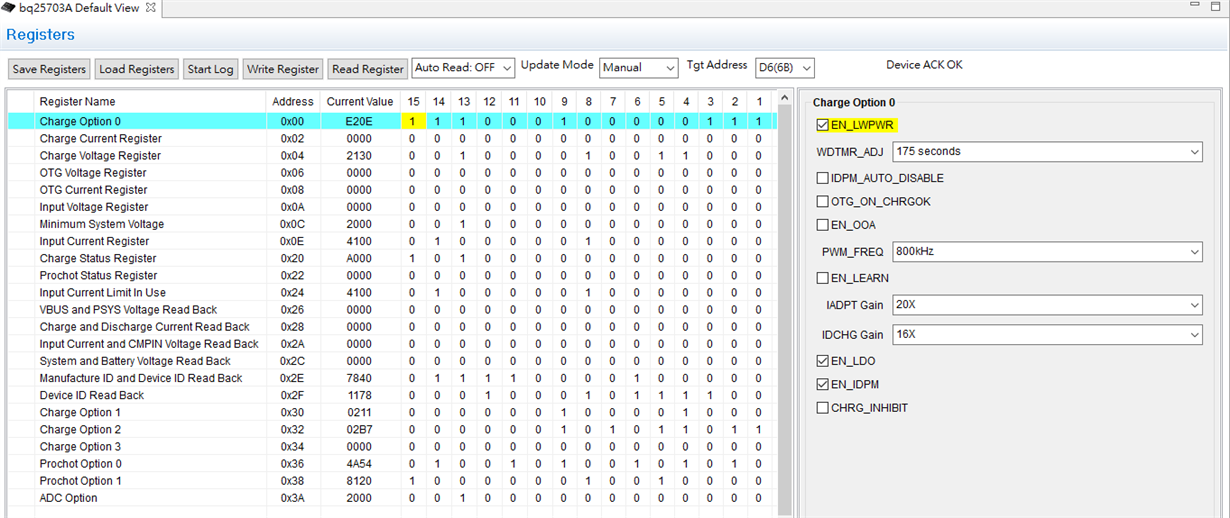The height and width of the screenshot is (518, 1230).
Task: Click current value 02B7 of Charge Option 2
Action: 360,429
